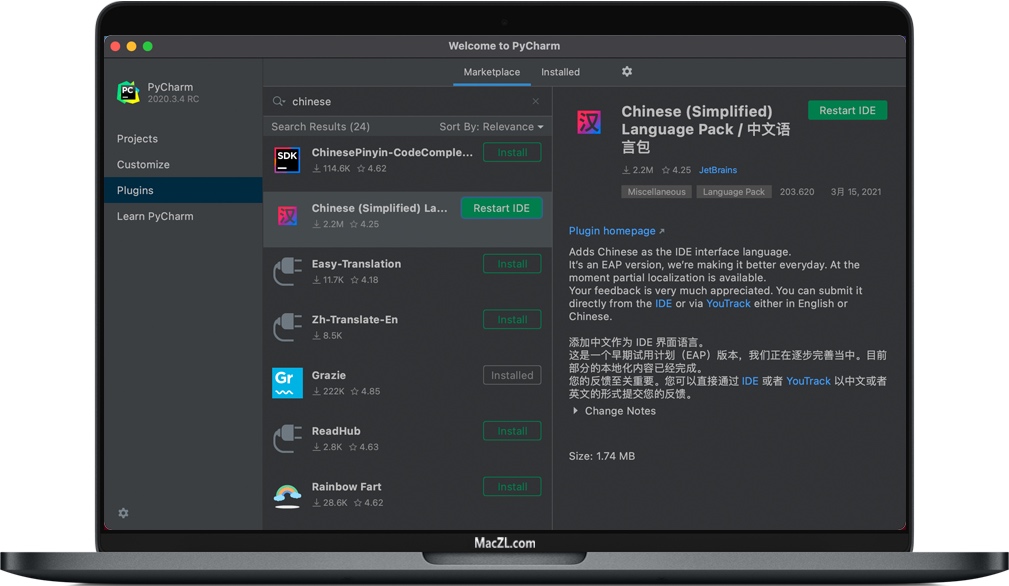Click the Zh-Translate-En plug icon

point(287,327)
